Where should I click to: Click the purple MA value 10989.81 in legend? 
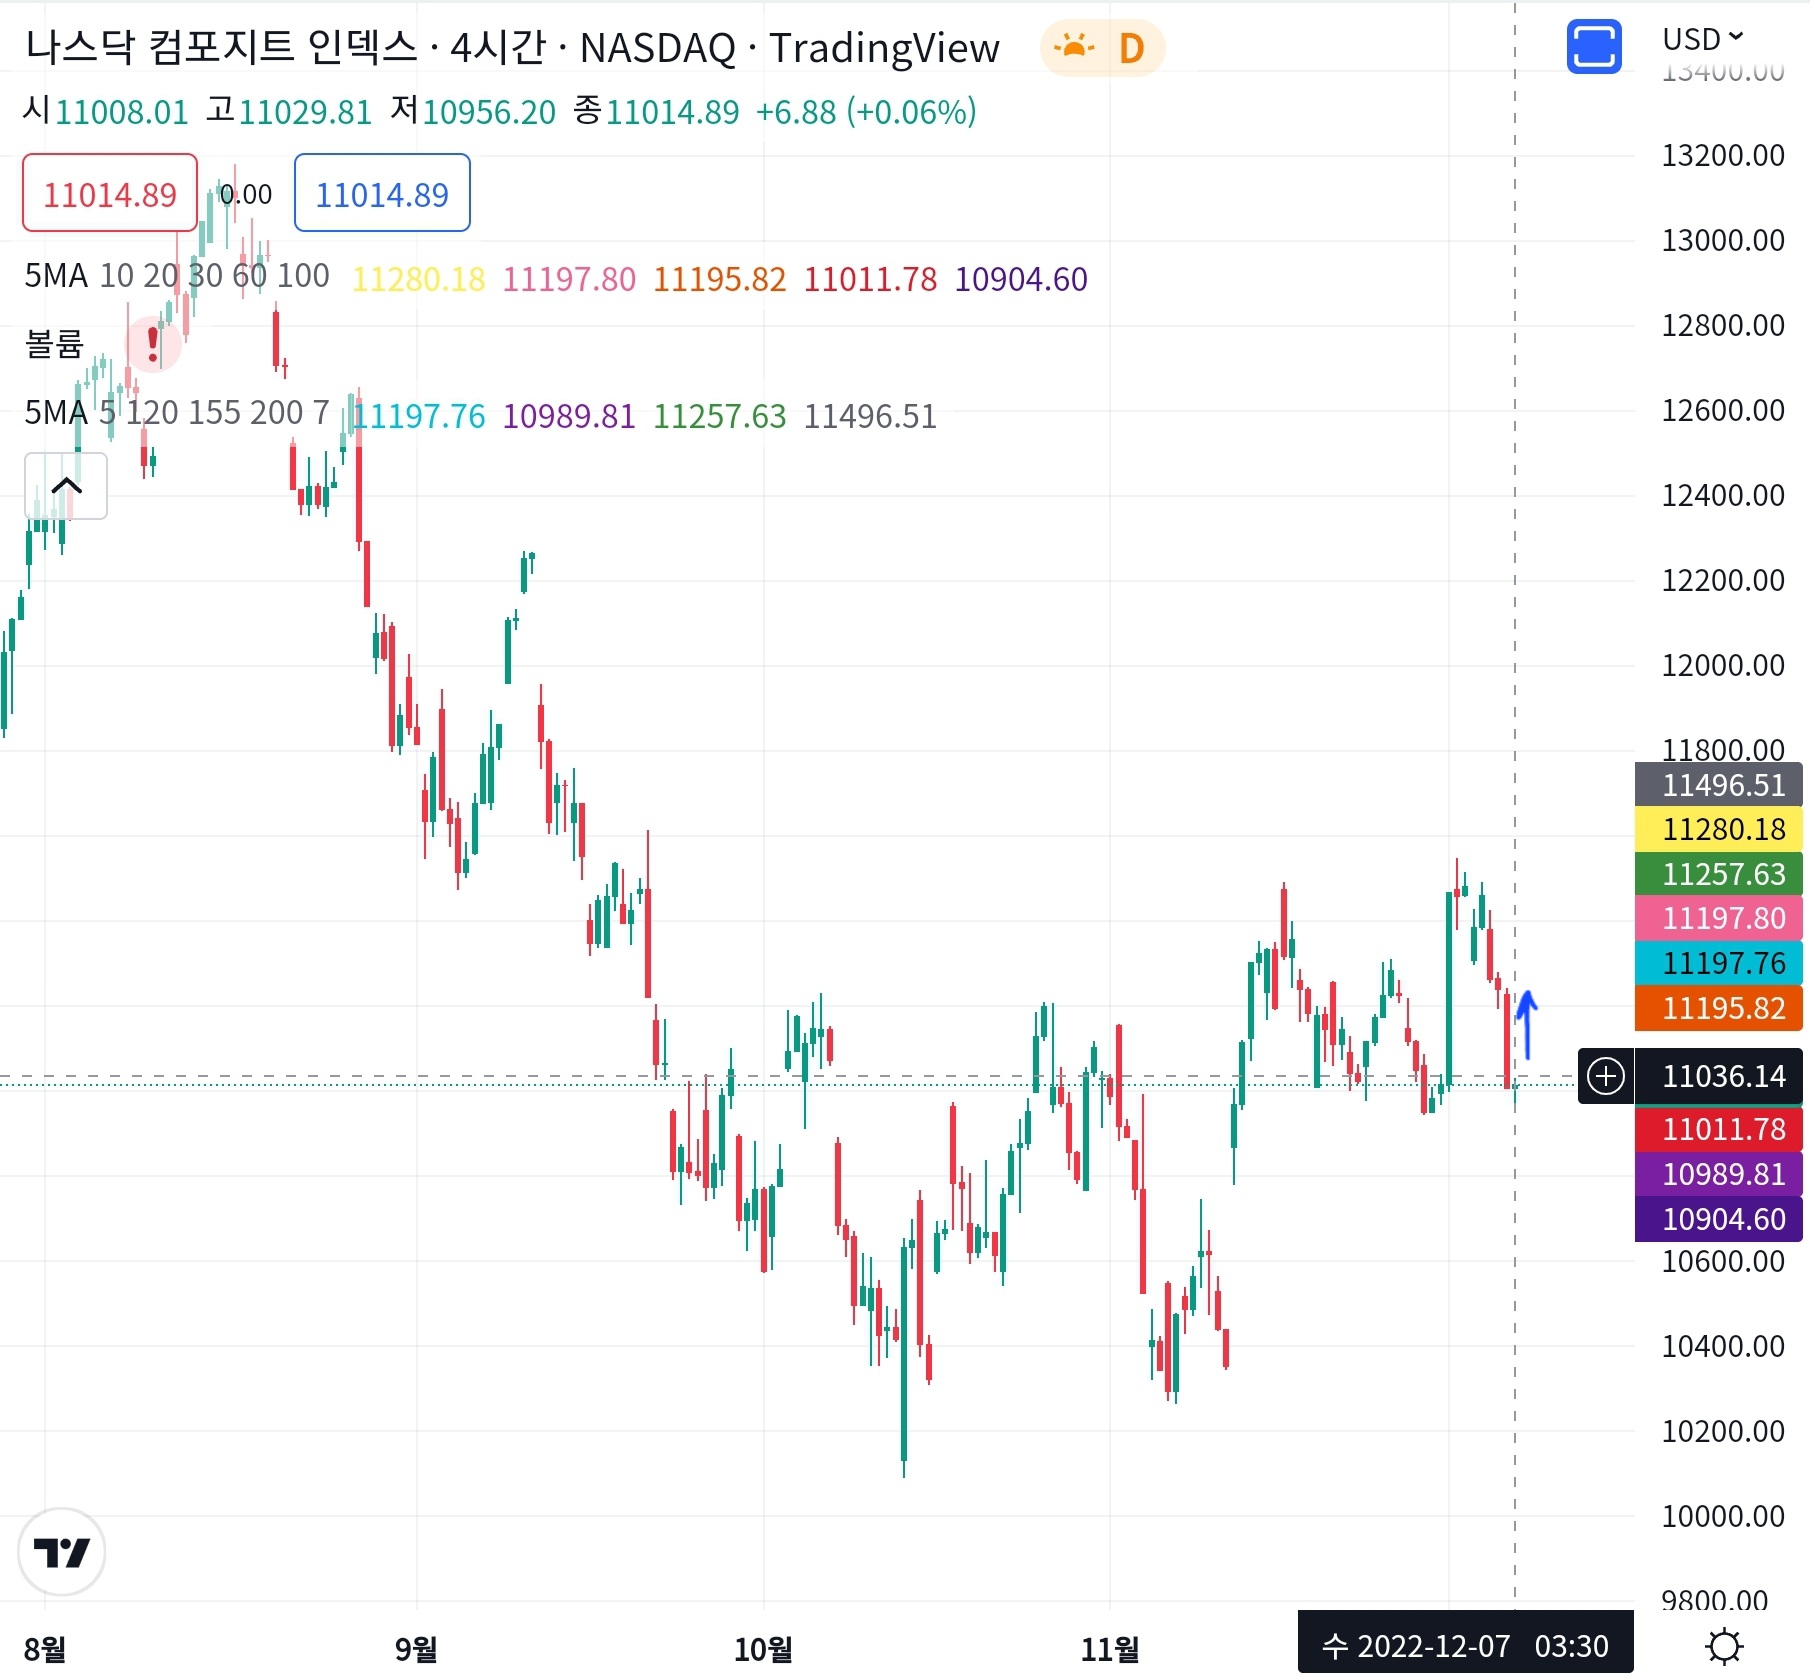click(569, 416)
